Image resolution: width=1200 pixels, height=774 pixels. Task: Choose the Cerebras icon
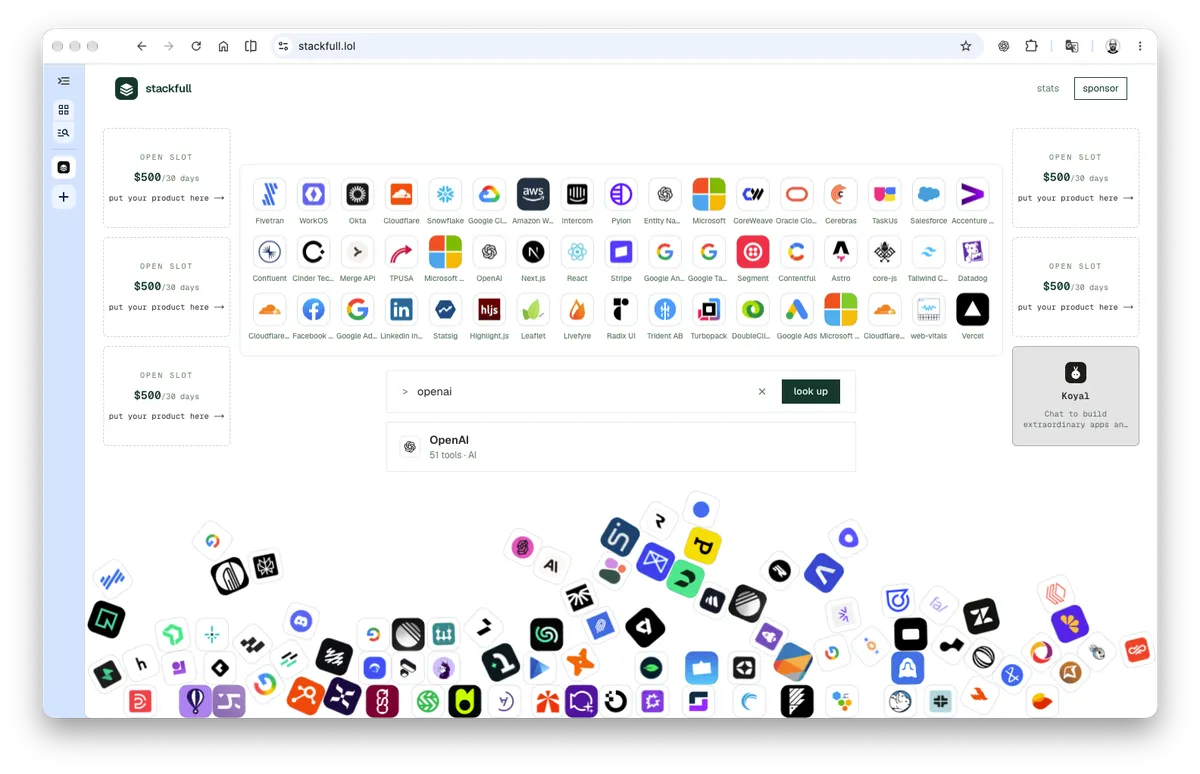click(x=841, y=194)
